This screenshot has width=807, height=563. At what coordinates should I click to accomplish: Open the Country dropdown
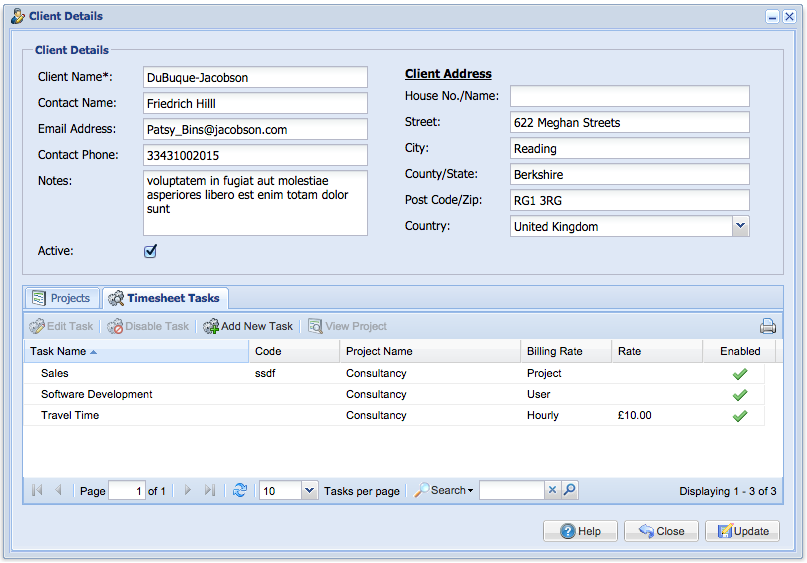(740, 226)
